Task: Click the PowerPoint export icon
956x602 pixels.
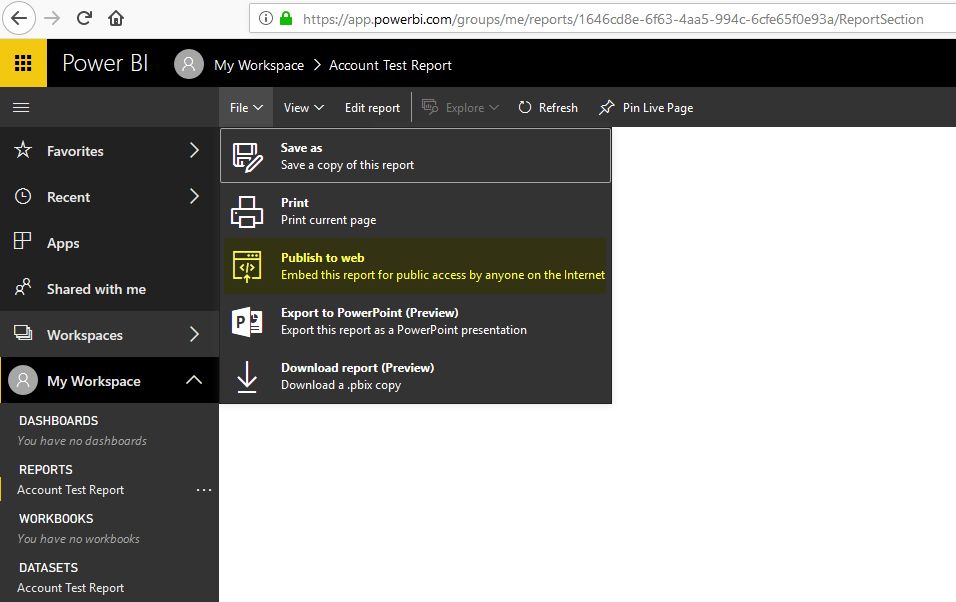Action: click(x=247, y=321)
